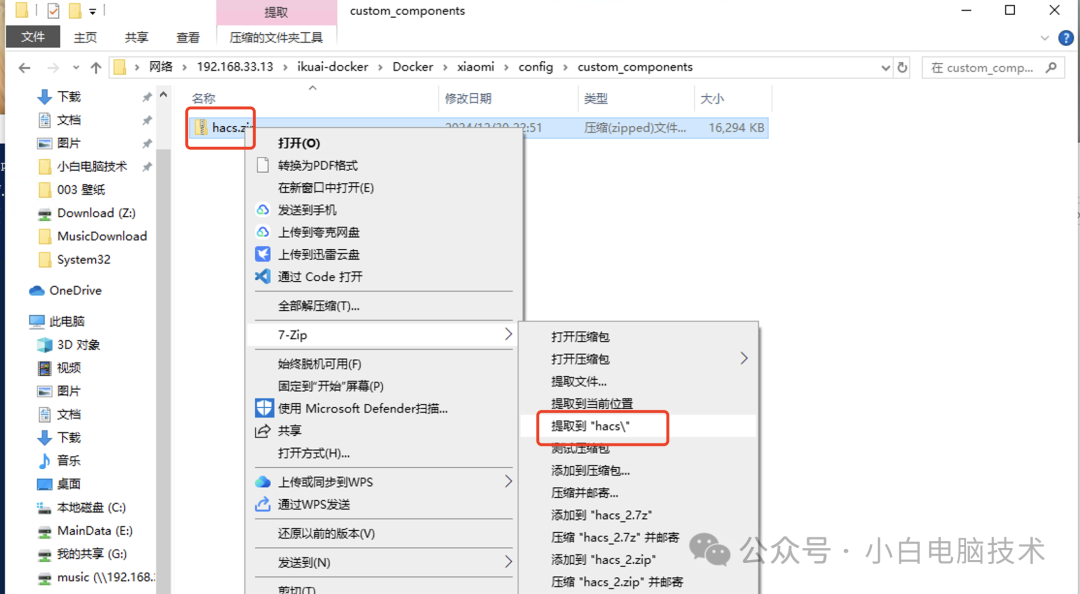Select the 共享 share option
This screenshot has height=594, width=1080.
[301, 431]
